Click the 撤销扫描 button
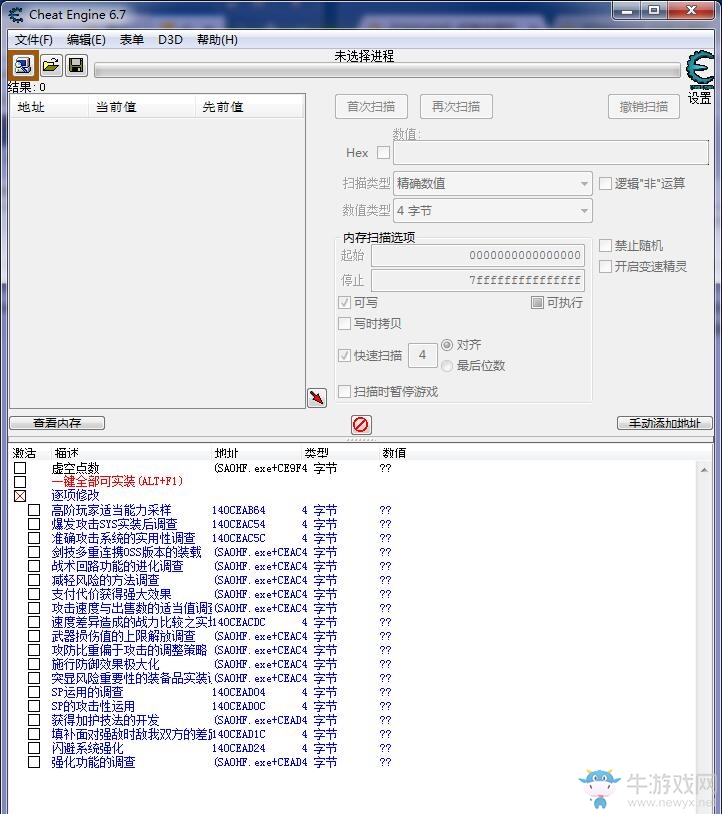The height and width of the screenshot is (814, 722). pos(644,106)
